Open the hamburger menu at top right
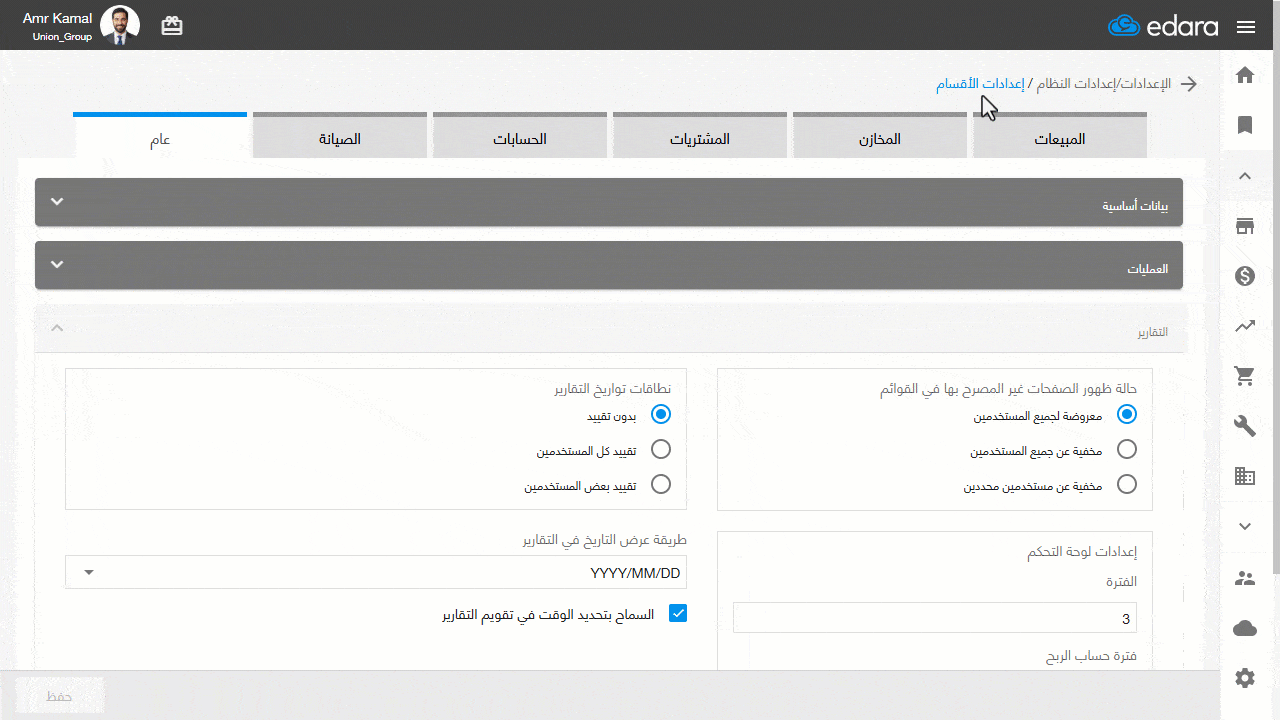1280x720 pixels. (x=1246, y=27)
